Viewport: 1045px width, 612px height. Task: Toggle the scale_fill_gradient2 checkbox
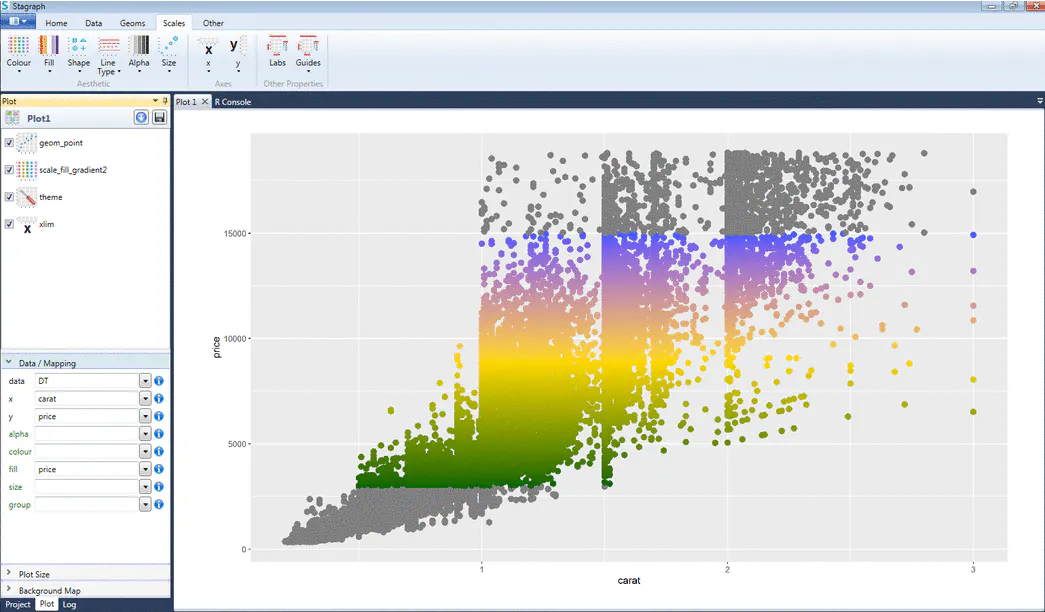click(x=9, y=170)
